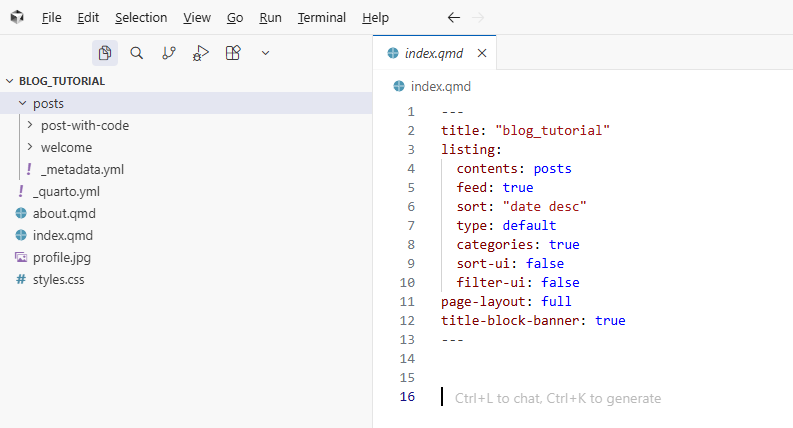793x428 pixels.
Task: Open the Extensions view icon
Action: click(233, 53)
